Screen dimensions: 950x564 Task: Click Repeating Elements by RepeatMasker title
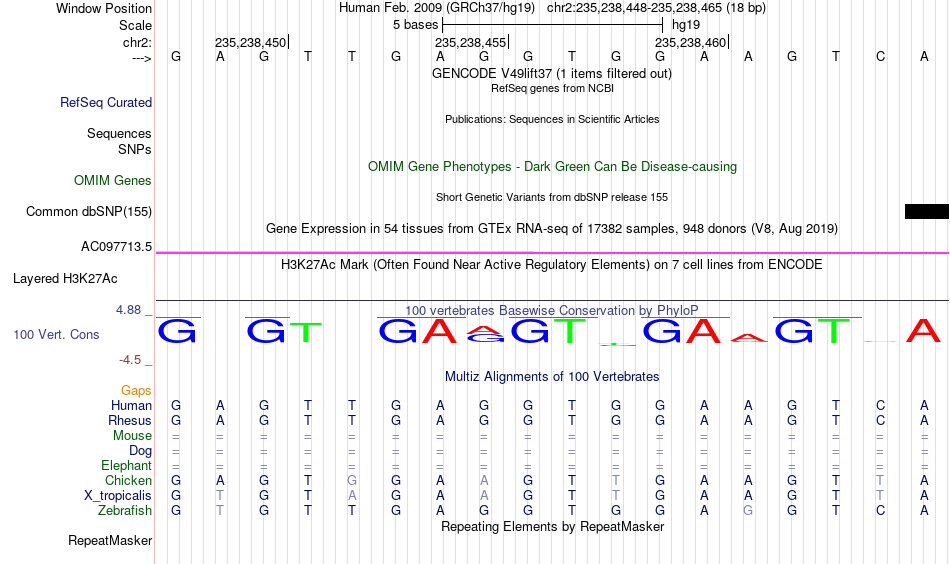(552, 526)
